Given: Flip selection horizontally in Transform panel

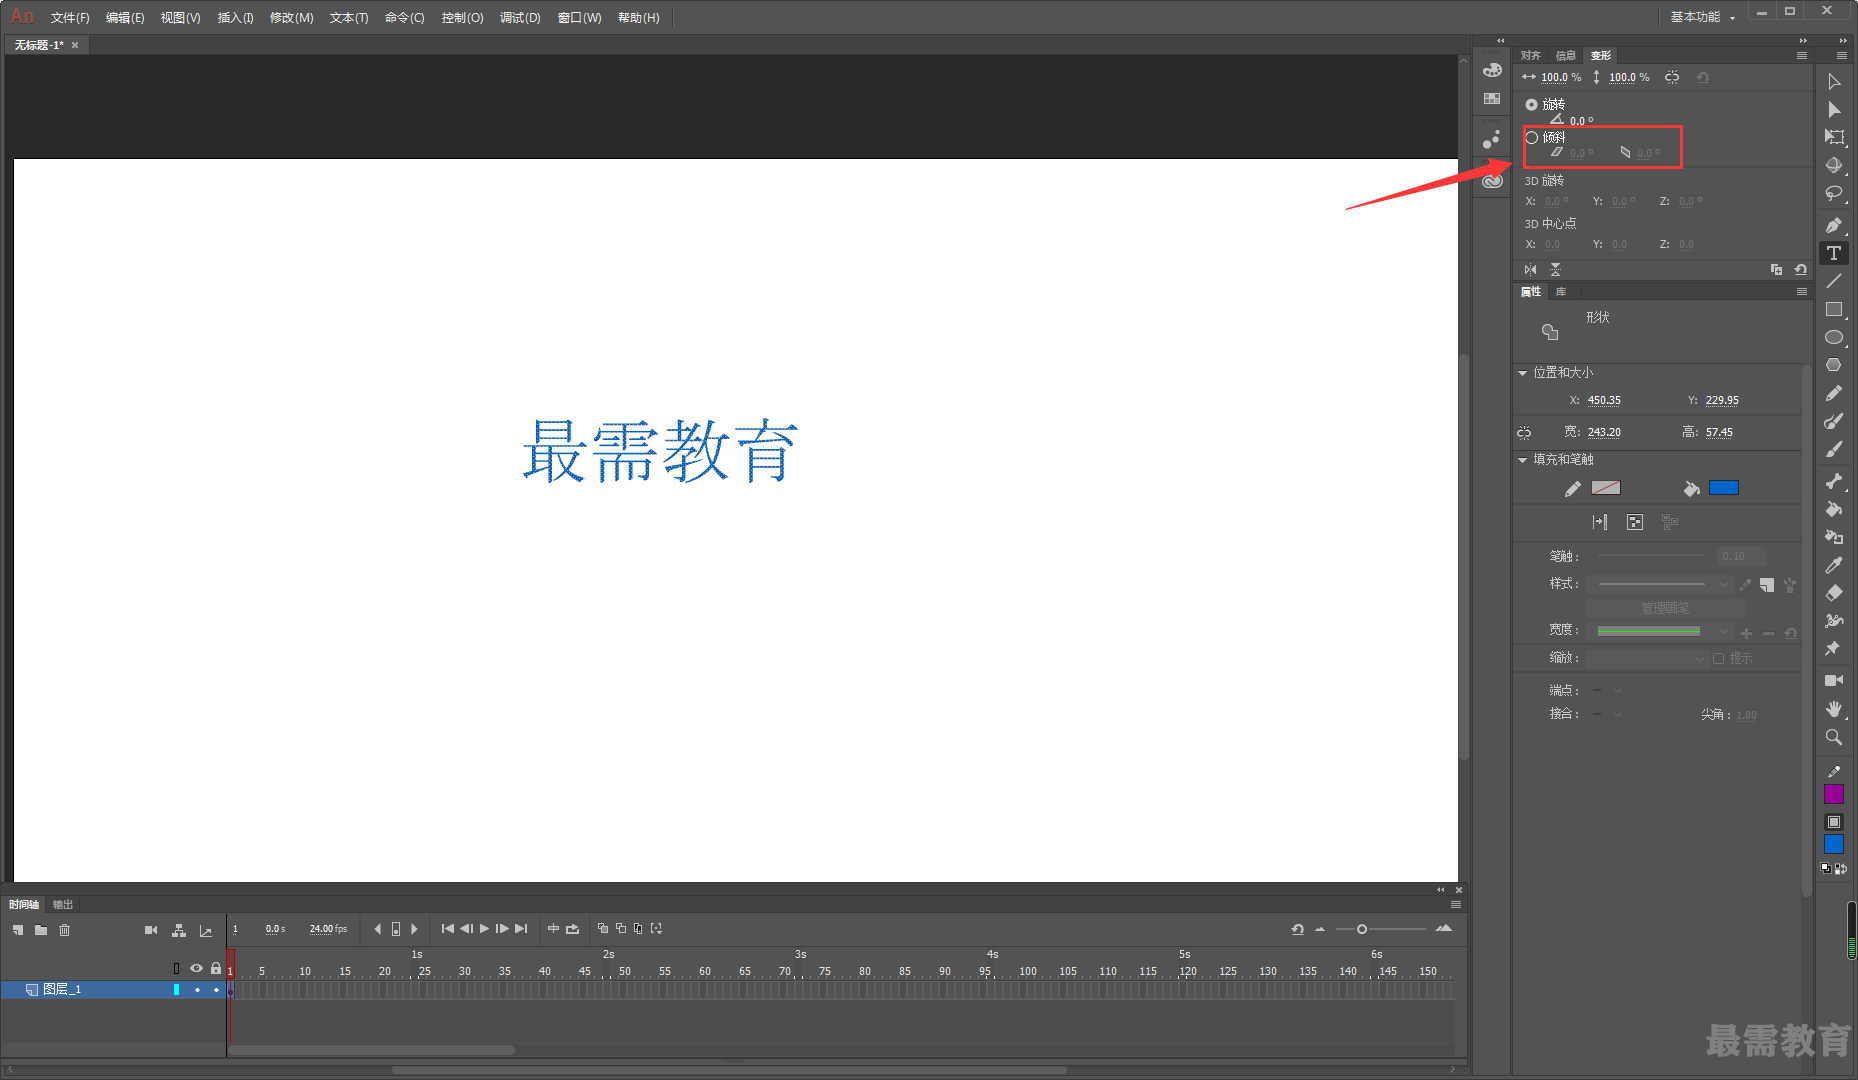Looking at the screenshot, I should [1530, 270].
